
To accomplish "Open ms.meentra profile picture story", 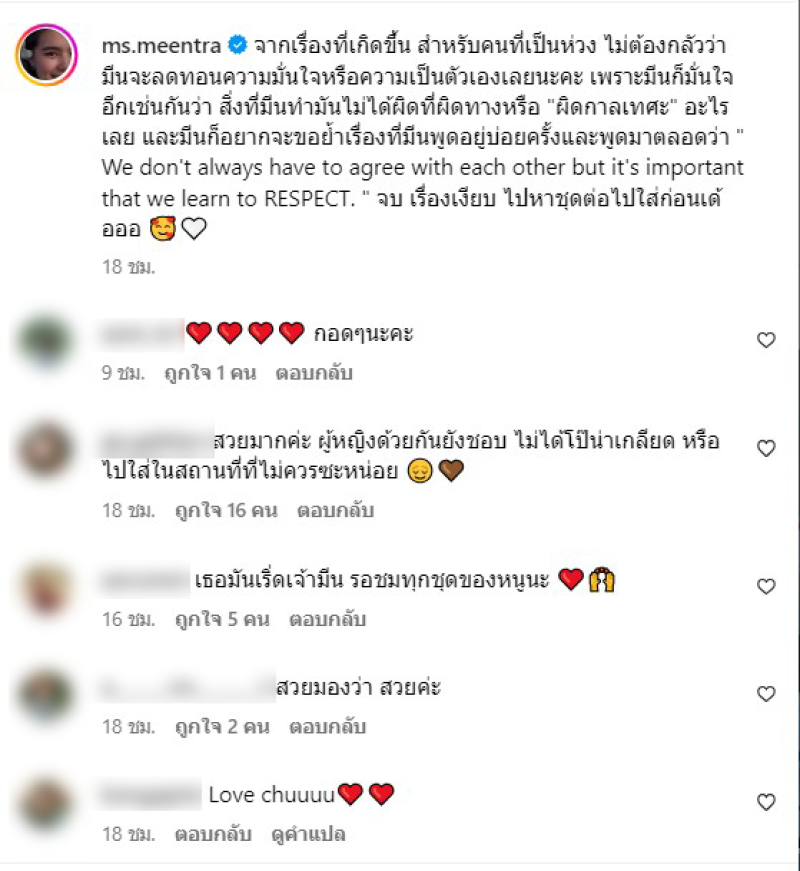I will (46, 54).
